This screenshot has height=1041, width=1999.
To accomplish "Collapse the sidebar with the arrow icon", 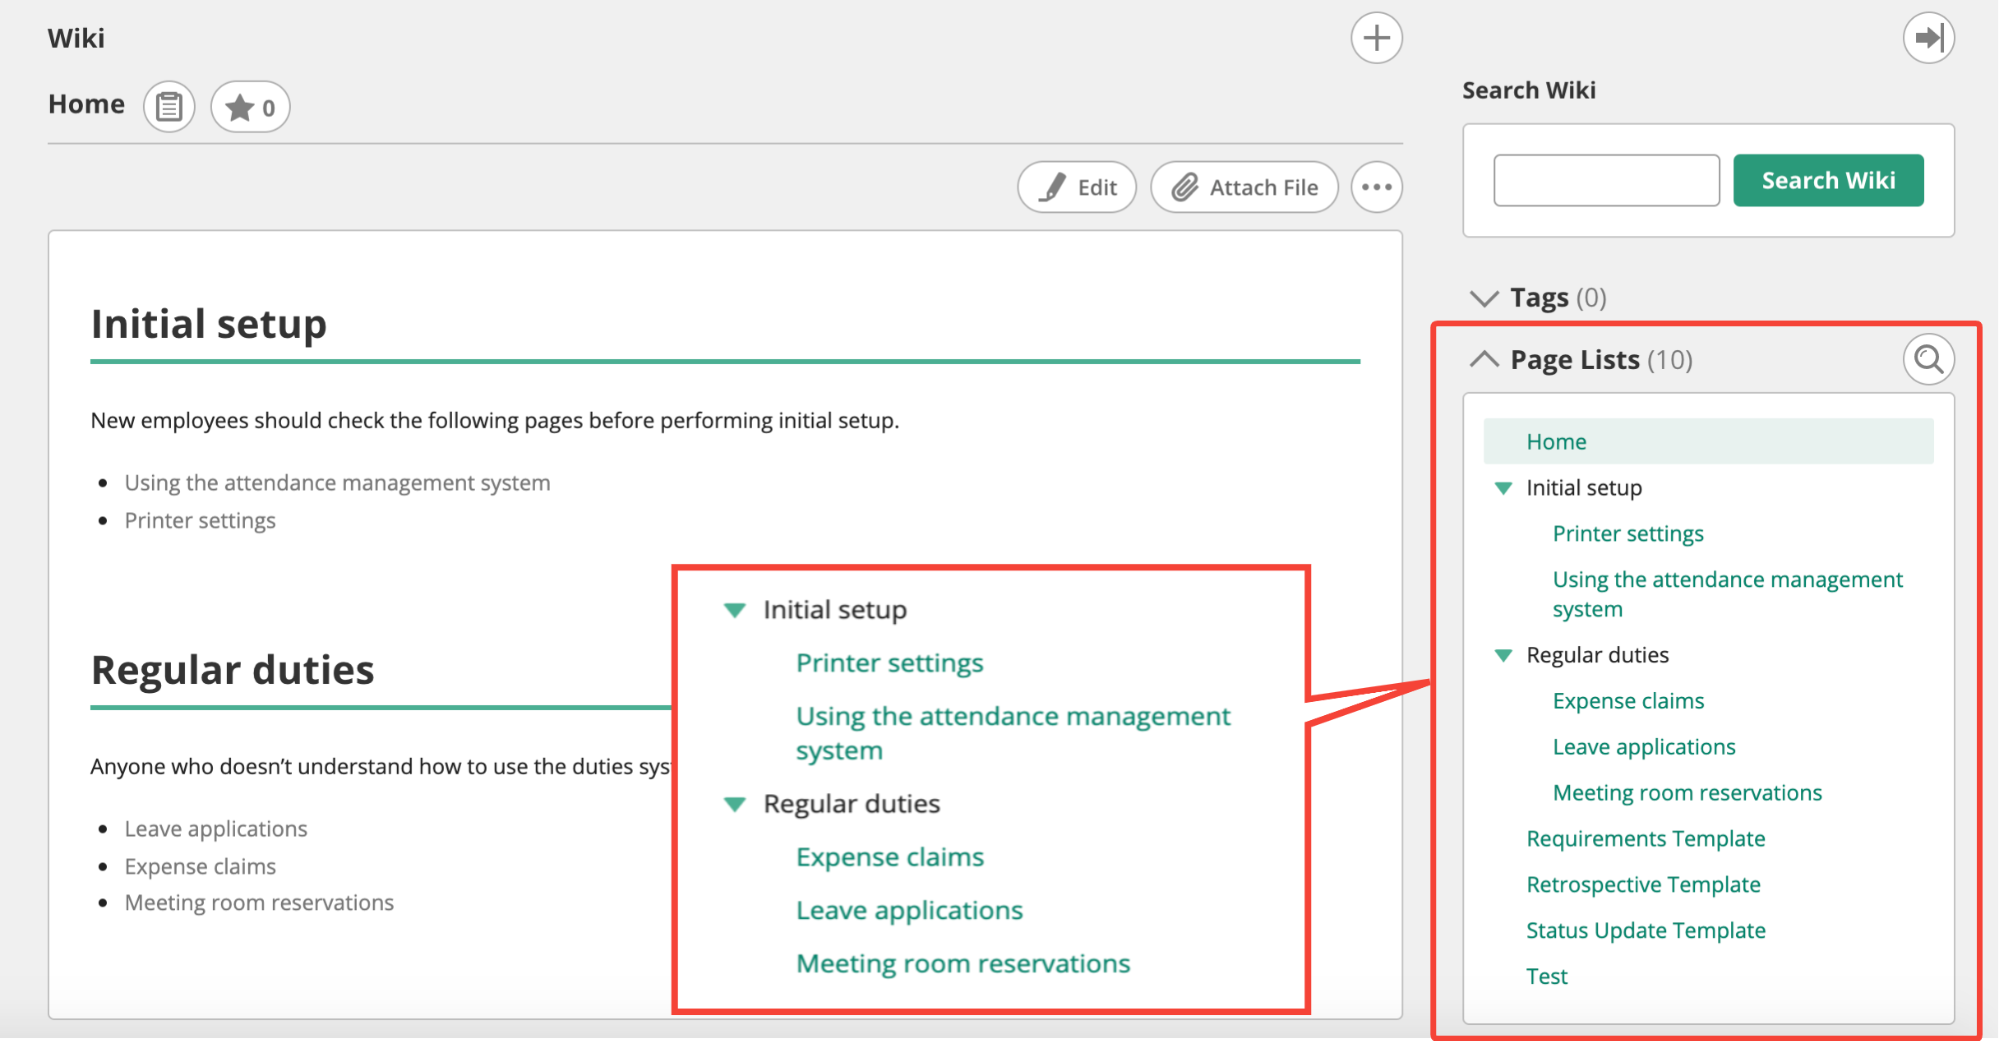I will click(x=1927, y=38).
